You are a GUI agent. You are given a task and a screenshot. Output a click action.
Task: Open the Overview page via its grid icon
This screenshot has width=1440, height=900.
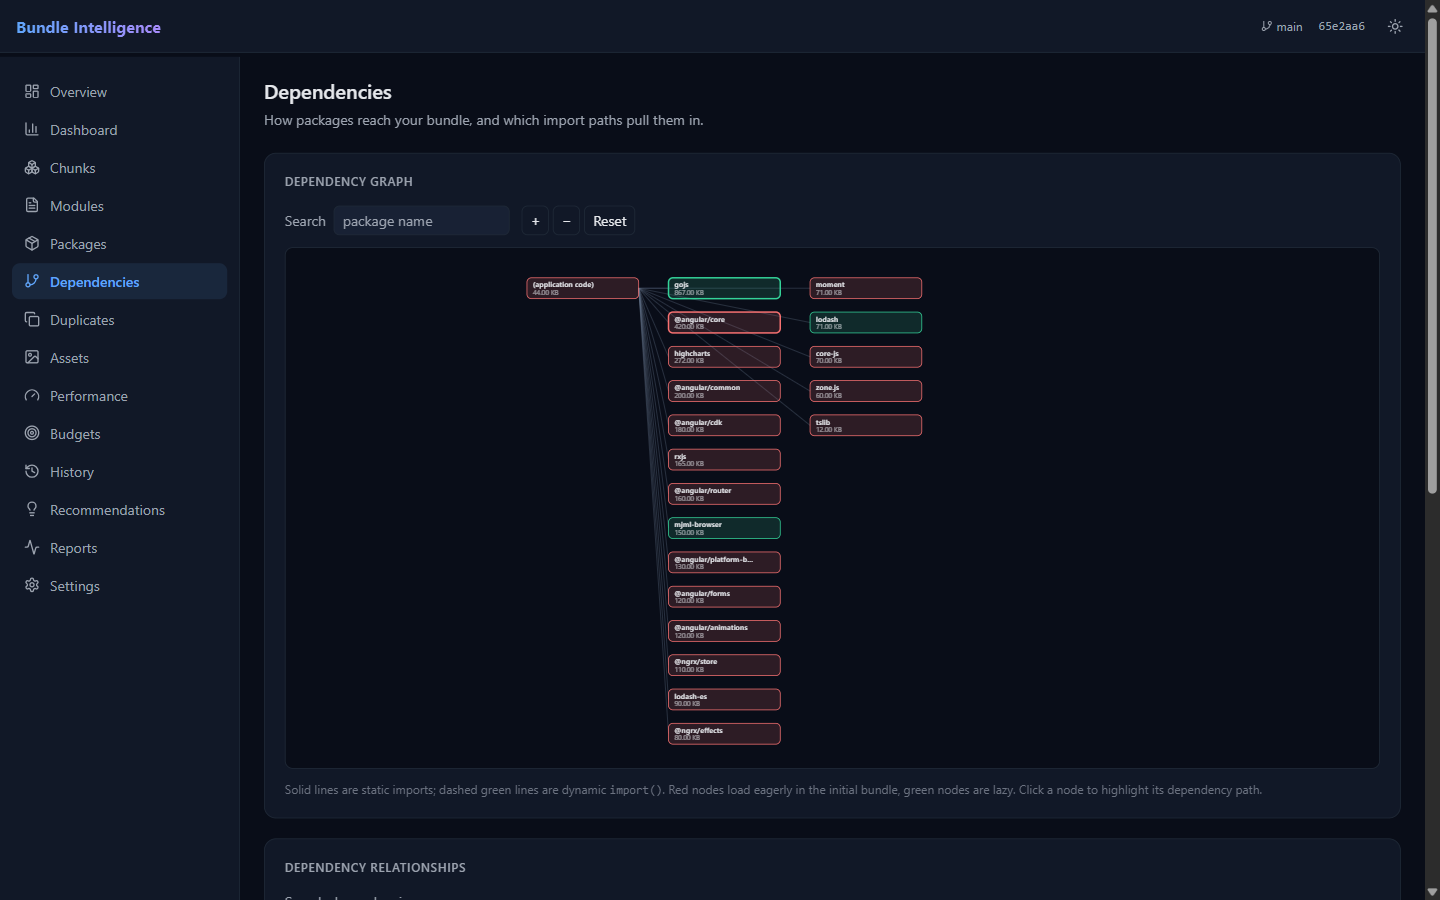coord(32,91)
